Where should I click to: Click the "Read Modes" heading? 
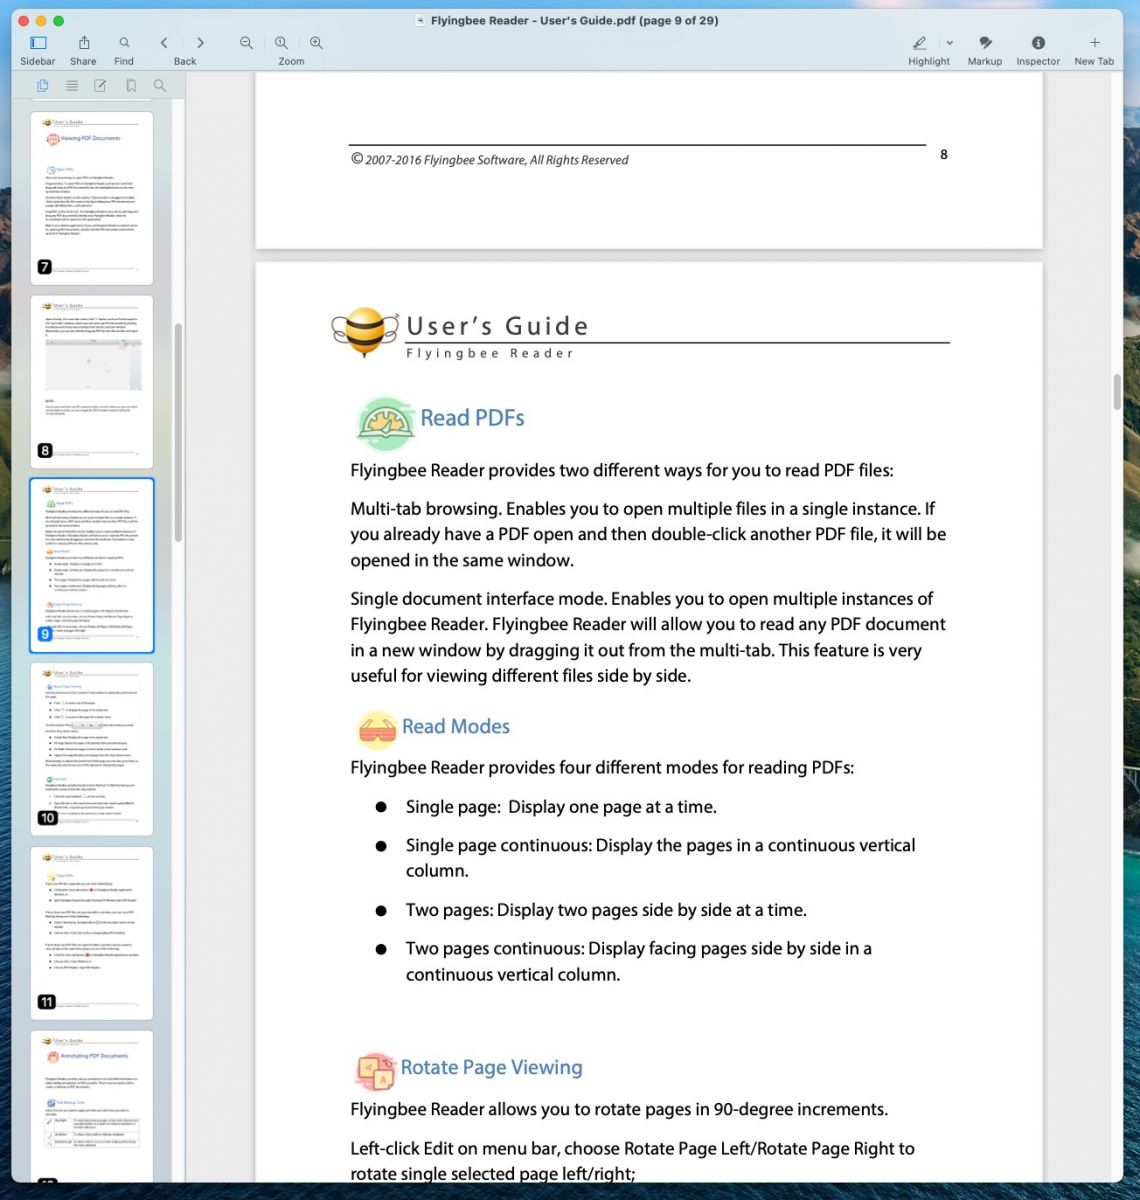[x=456, y=727]
